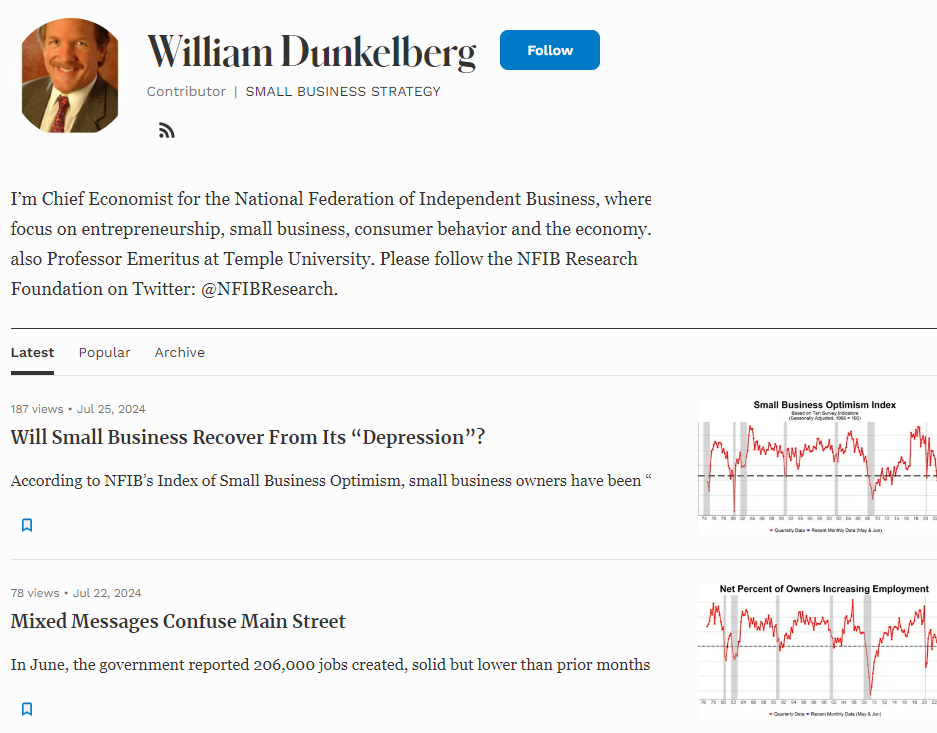Bookmark the "Mixed Messages Confuse Main Street" article
The image size is (937, 733).
(x=27, y=709)
